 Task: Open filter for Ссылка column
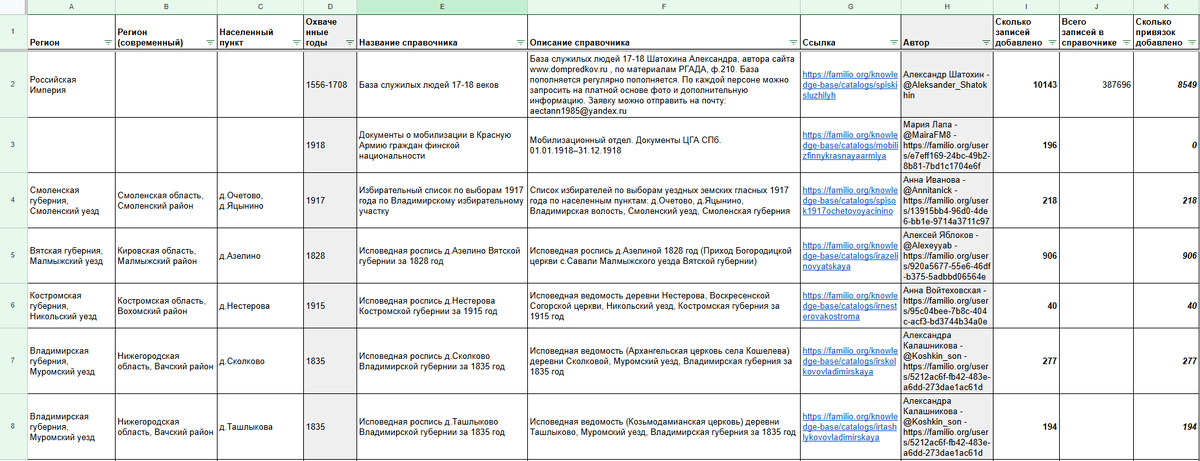click(x=891, y=43)
